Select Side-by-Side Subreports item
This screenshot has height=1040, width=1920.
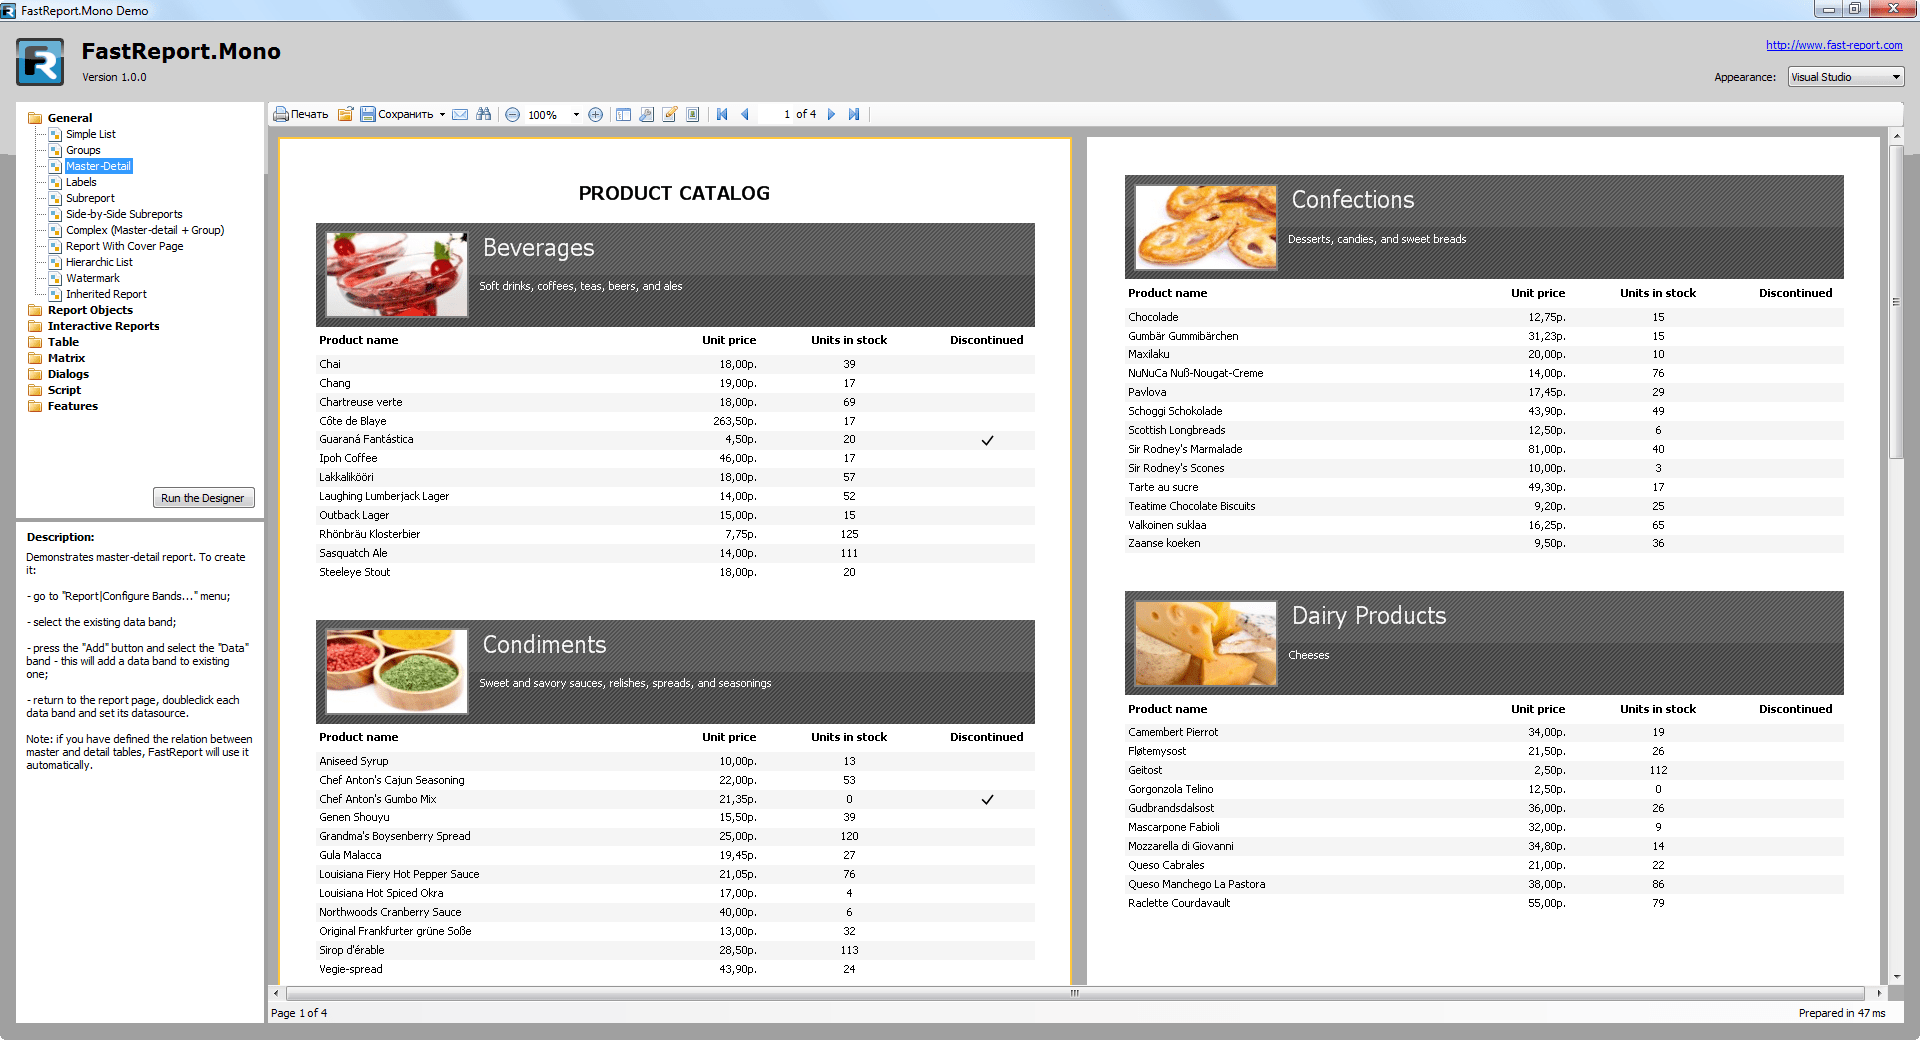(124, 214)
